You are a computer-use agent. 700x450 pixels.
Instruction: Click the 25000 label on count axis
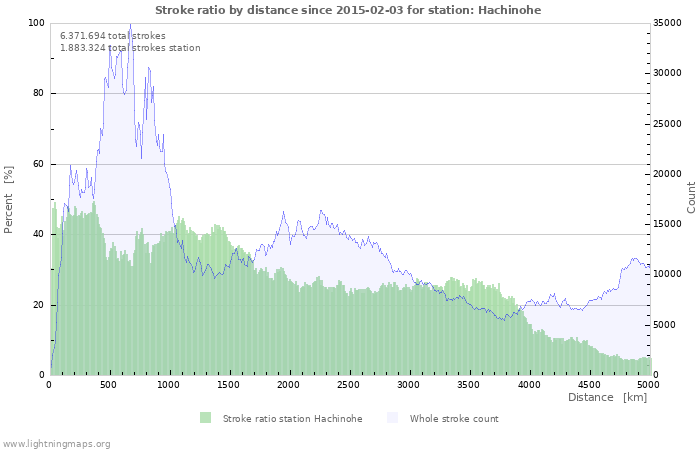pos(667,124)
